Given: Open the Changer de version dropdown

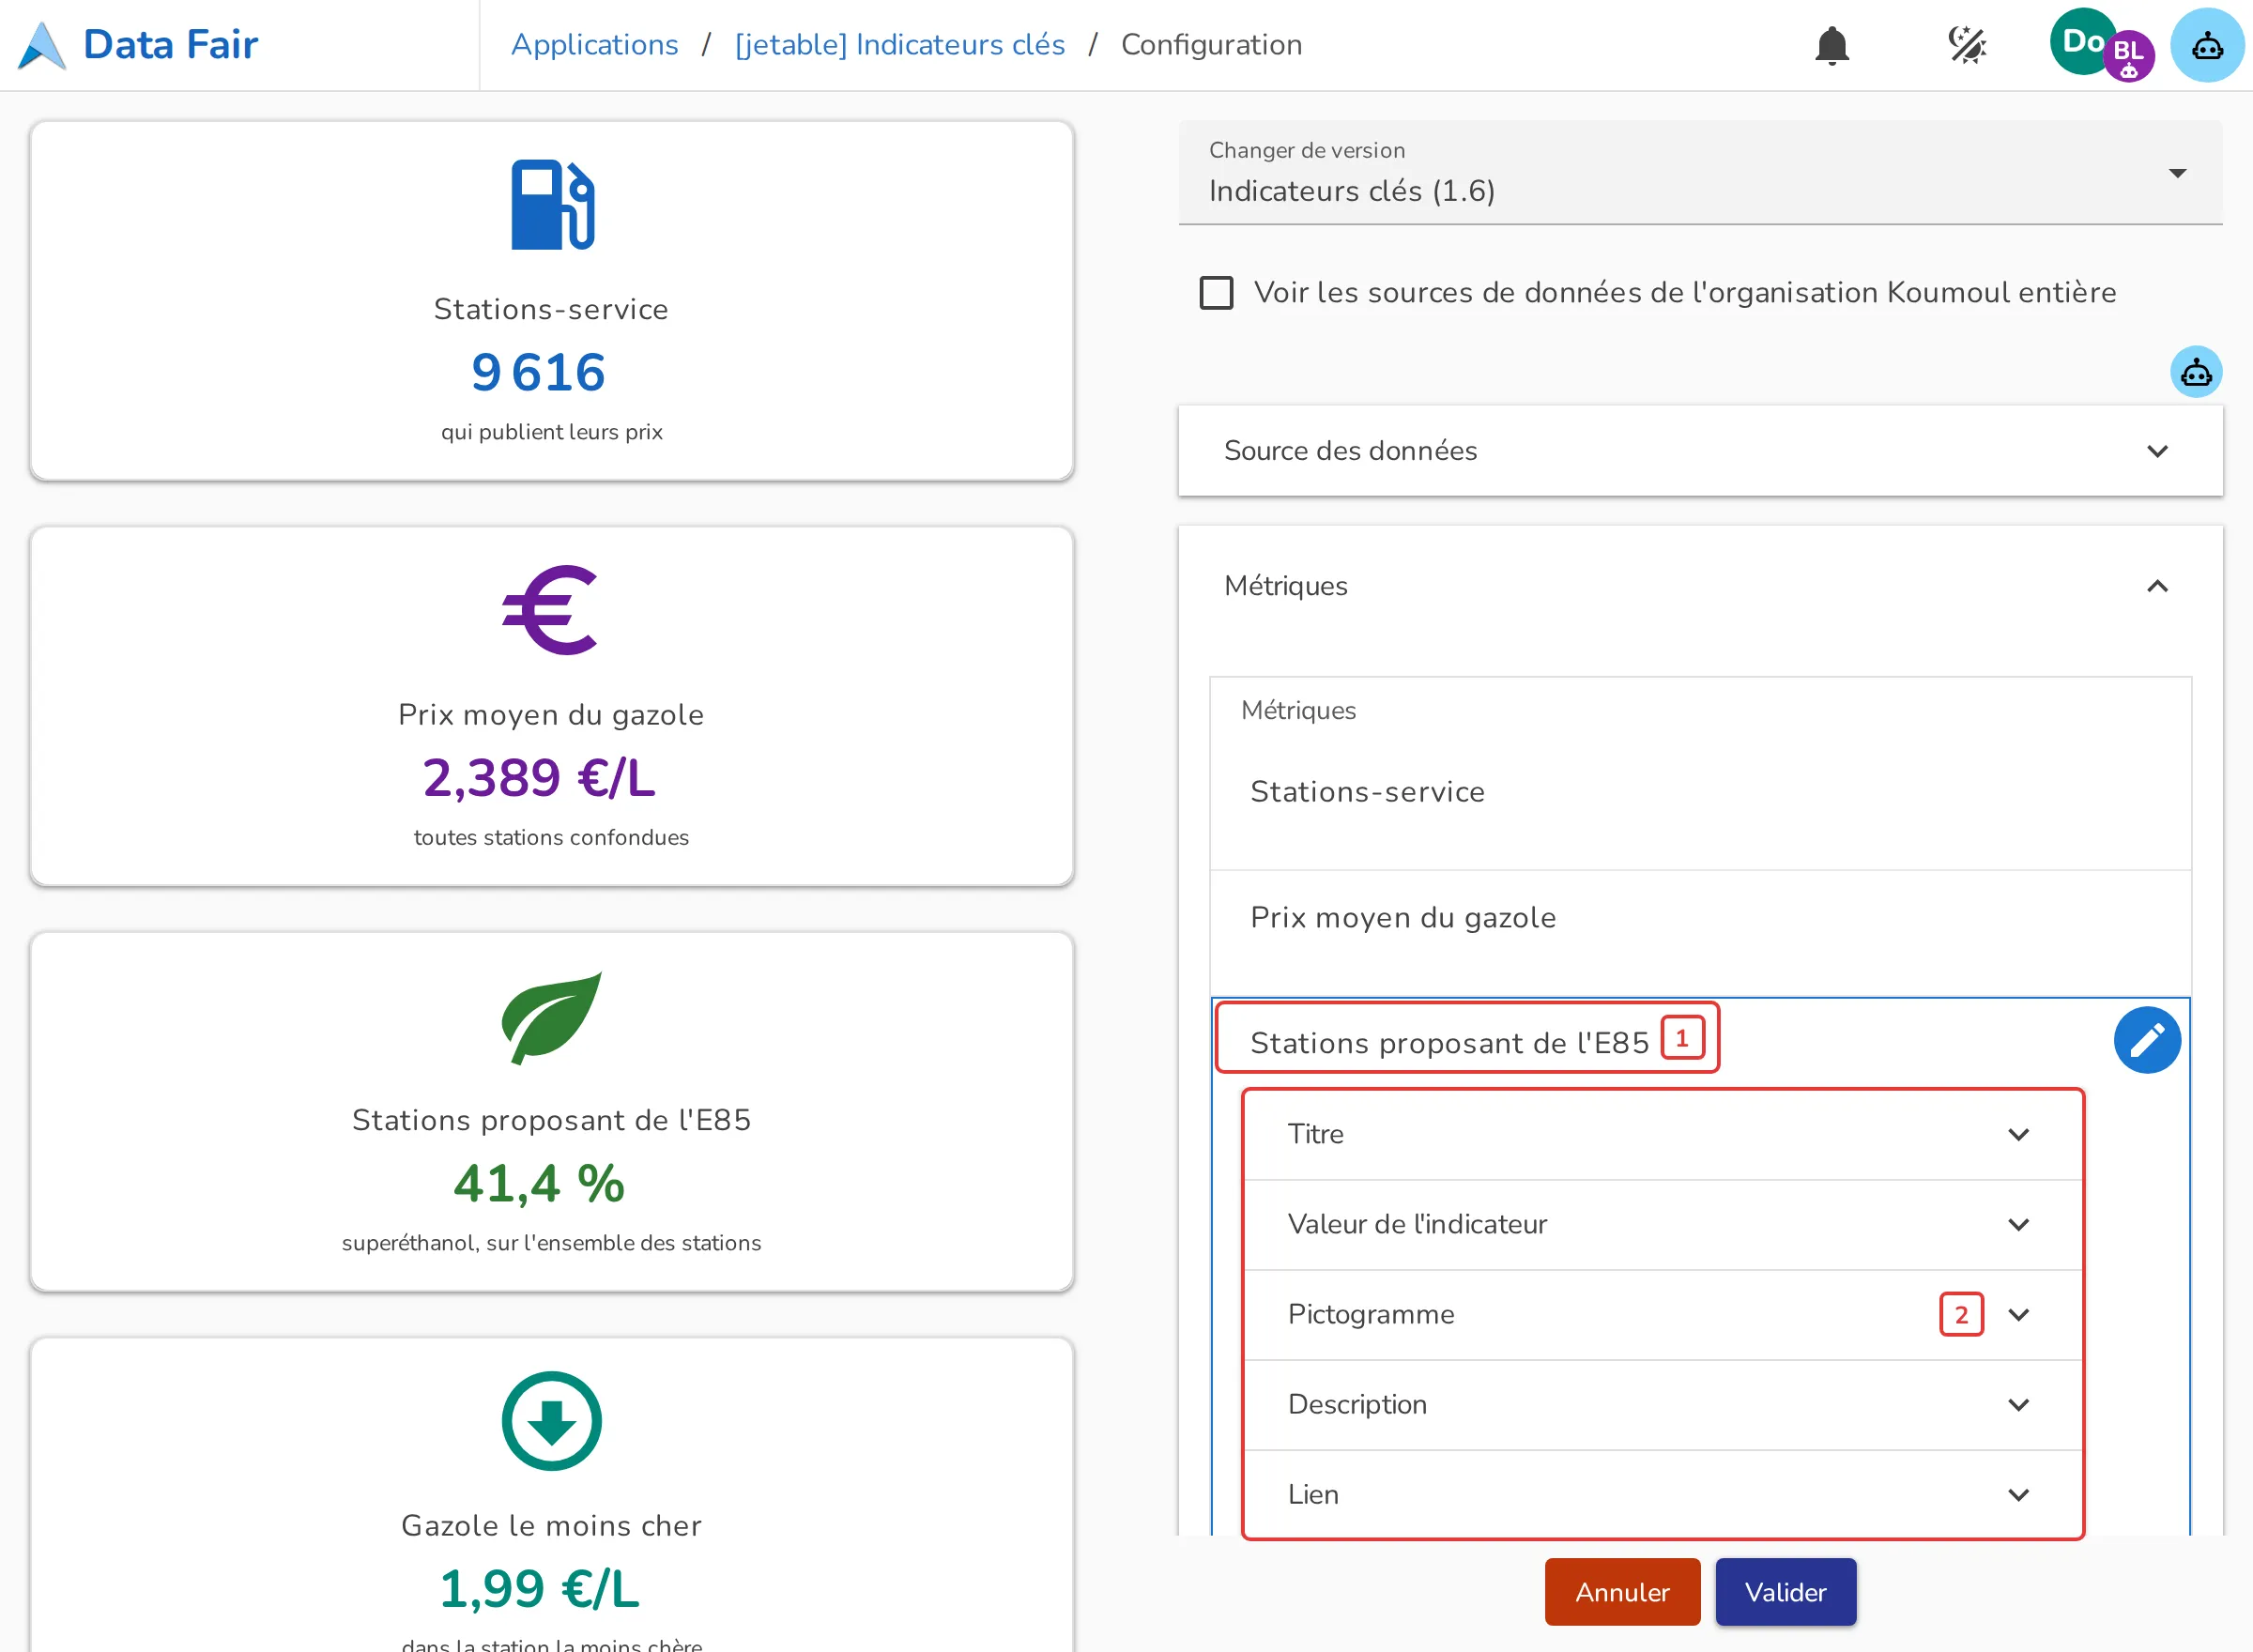Looking at the screenshot, I should coord(1699,173).
